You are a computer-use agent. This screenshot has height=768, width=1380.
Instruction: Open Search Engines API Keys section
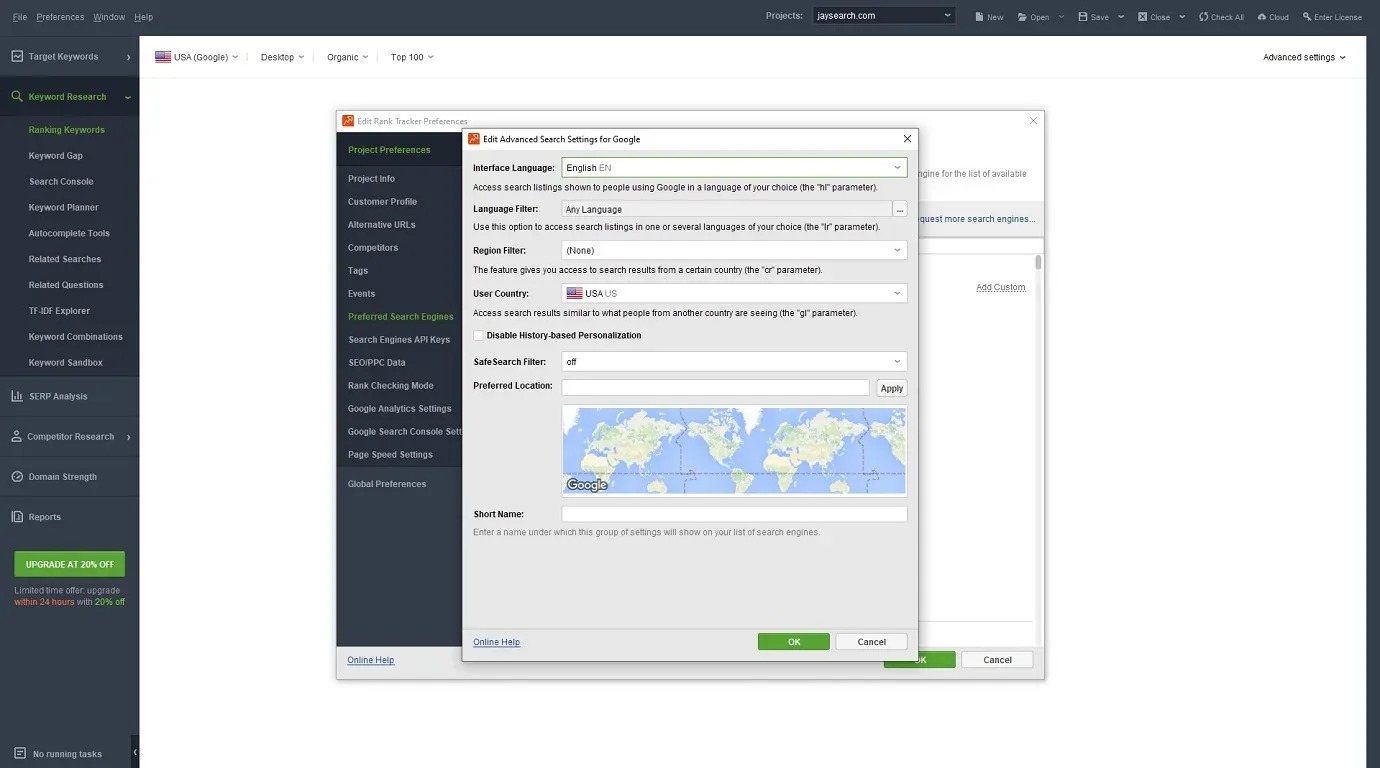(399, 340)
